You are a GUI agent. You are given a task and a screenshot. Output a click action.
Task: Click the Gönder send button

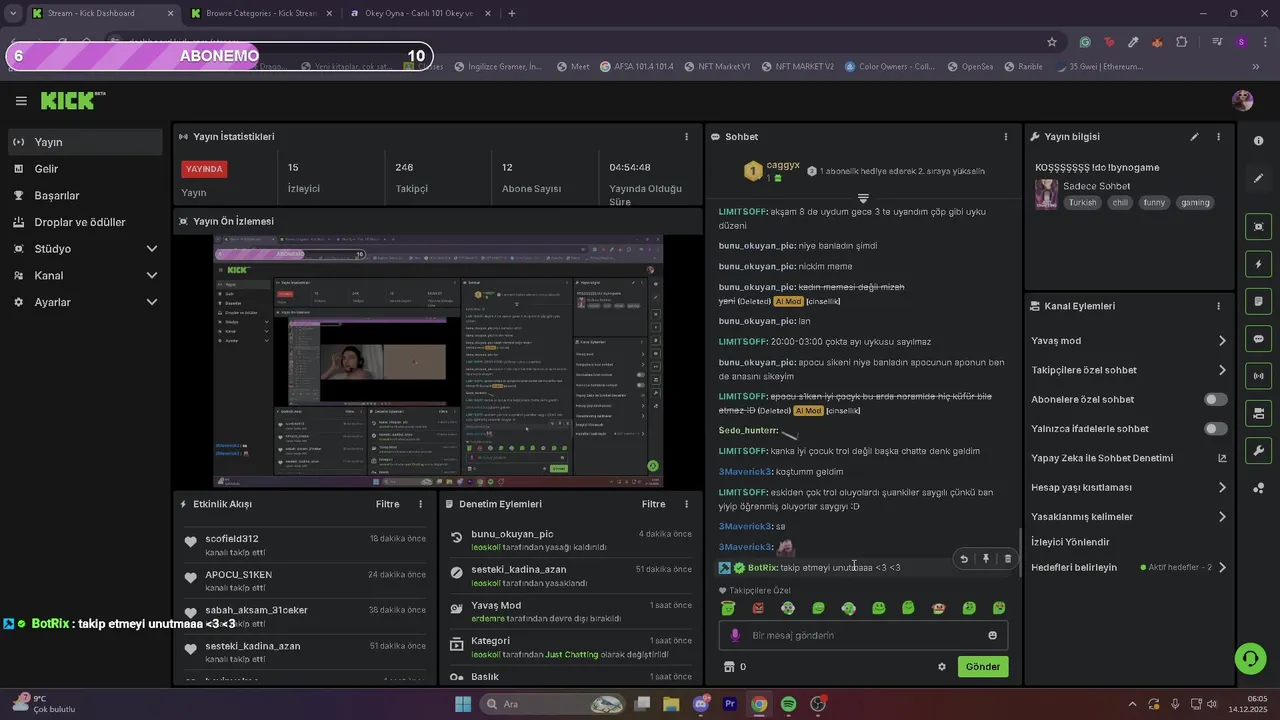[983, 667]
